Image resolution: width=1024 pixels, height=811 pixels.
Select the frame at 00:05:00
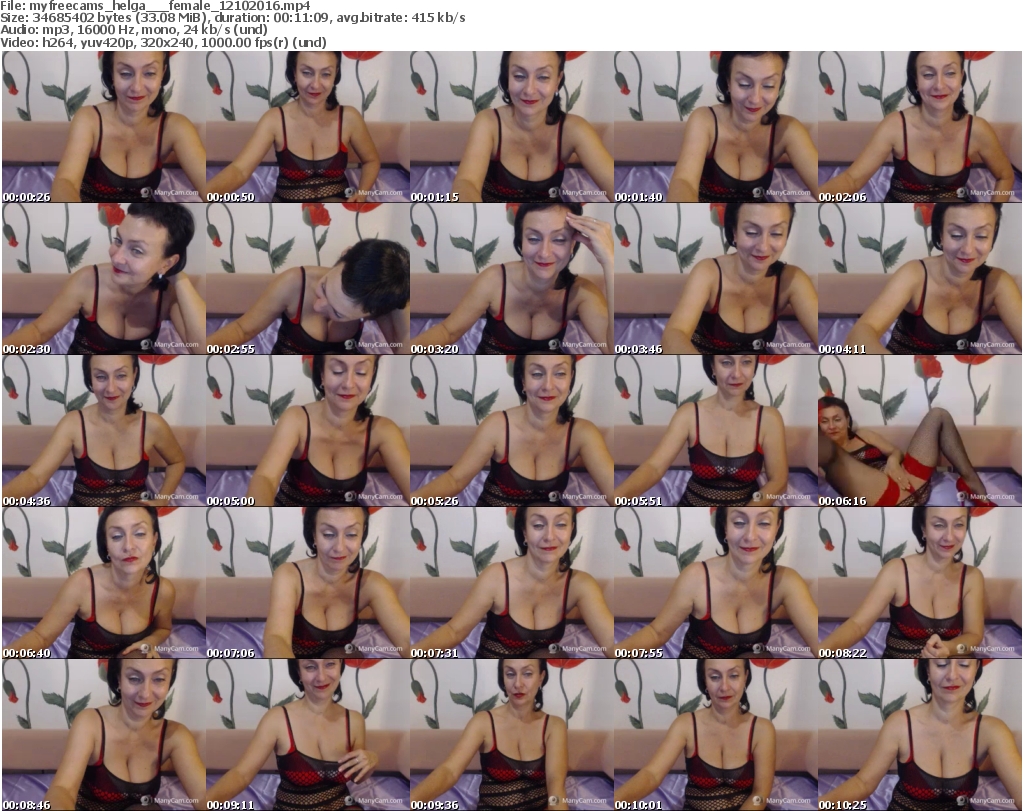[308, 431]
